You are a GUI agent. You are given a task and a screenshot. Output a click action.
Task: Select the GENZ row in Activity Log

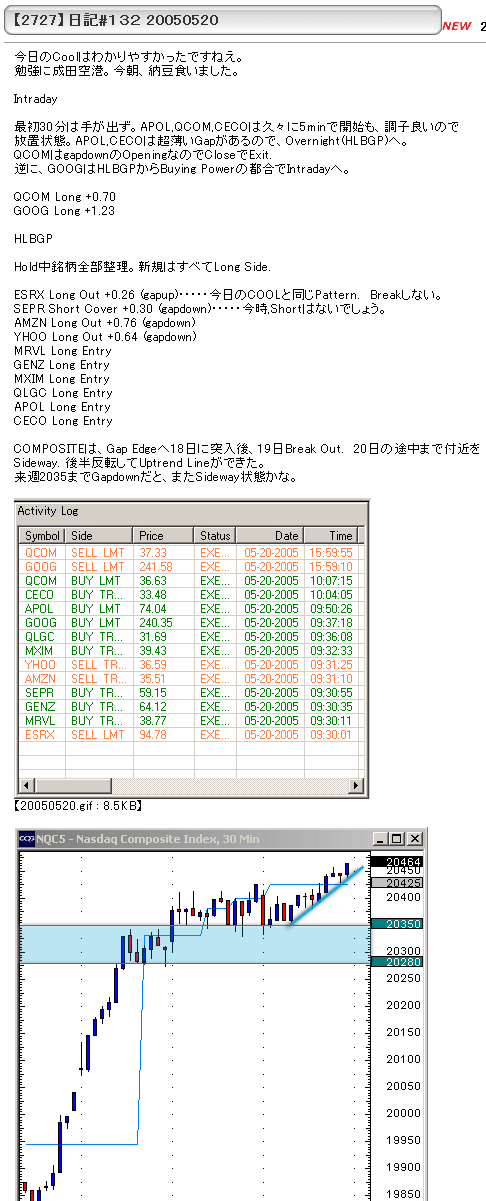tap(193, 706)
